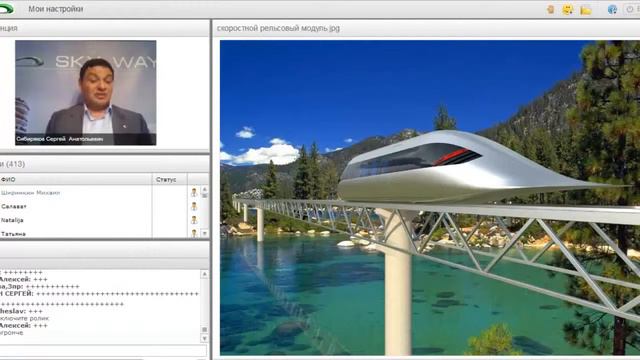Image resolution: width=640 pixels, height=360 pixels.
Task: Open the smiley emoticon menu
Action: (x=567, y=9)
